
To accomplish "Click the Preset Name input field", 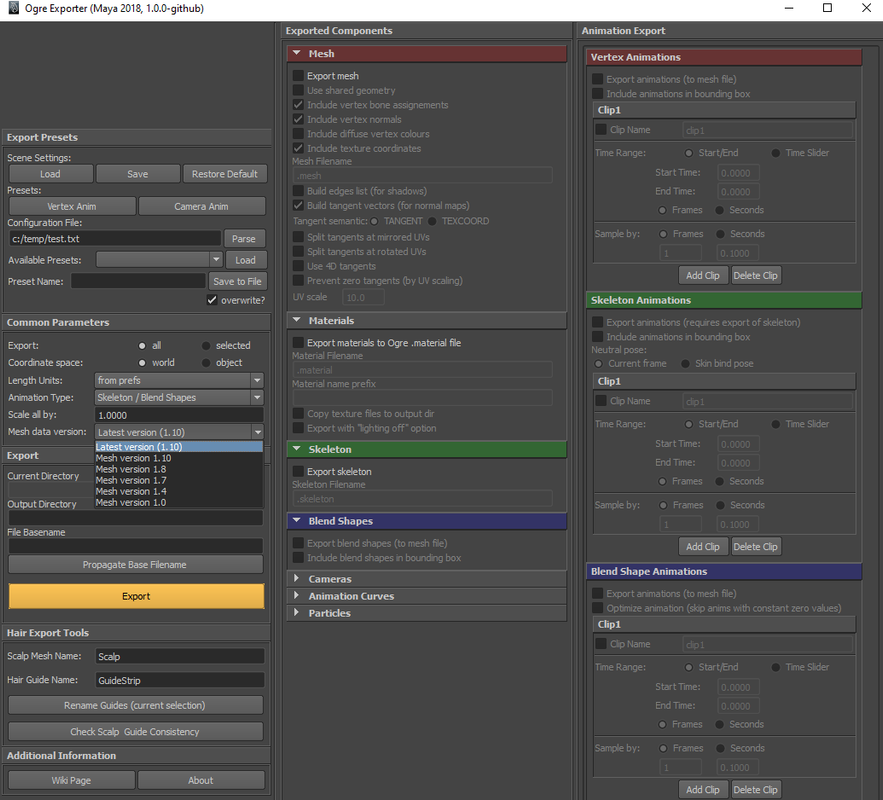I will coord(138,281).
